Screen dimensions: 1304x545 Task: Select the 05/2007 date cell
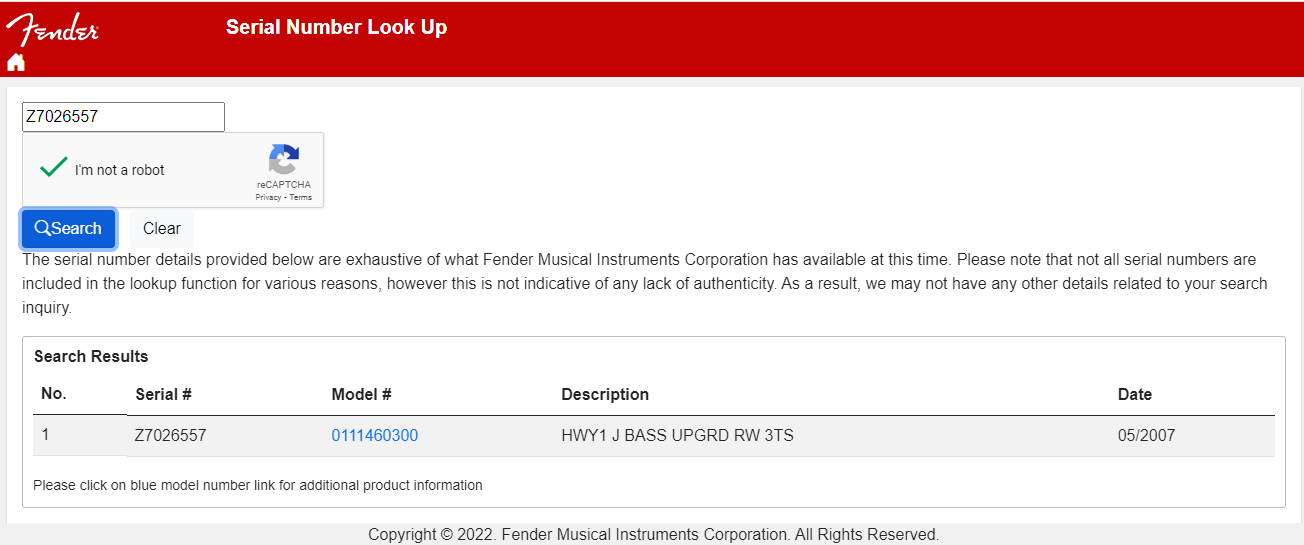tap(1147, 435)
